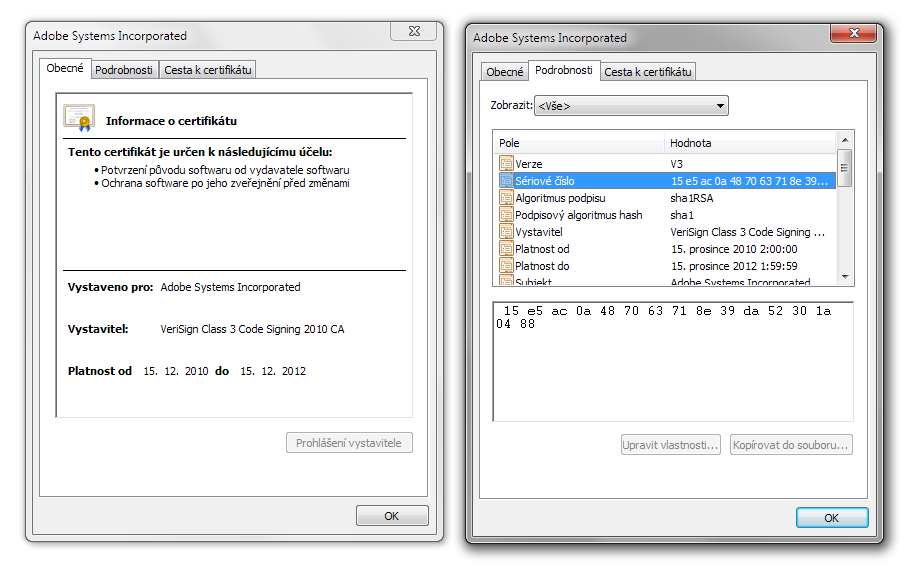Select the Platnost od row
Screen dimensions: 909x569
pos(667,249)
